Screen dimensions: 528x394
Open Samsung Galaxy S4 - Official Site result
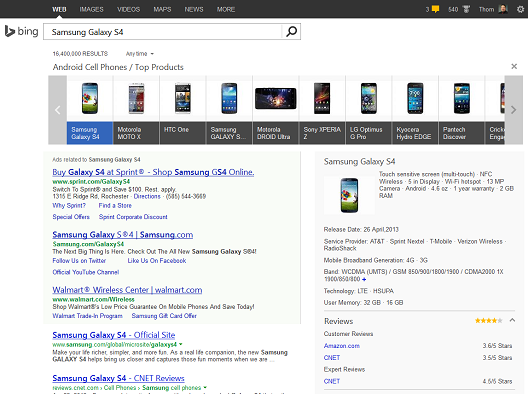[x=114, y=335]
